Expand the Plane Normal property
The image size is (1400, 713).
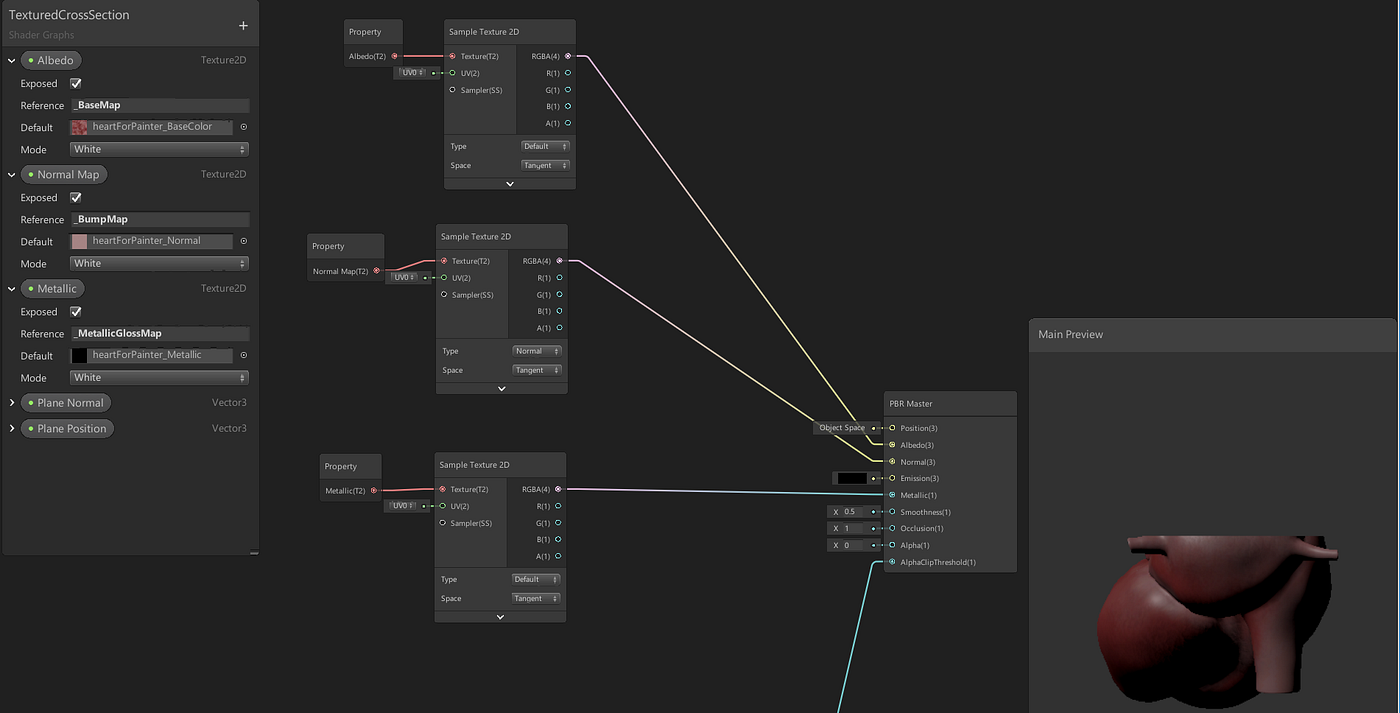coord(12,403)
